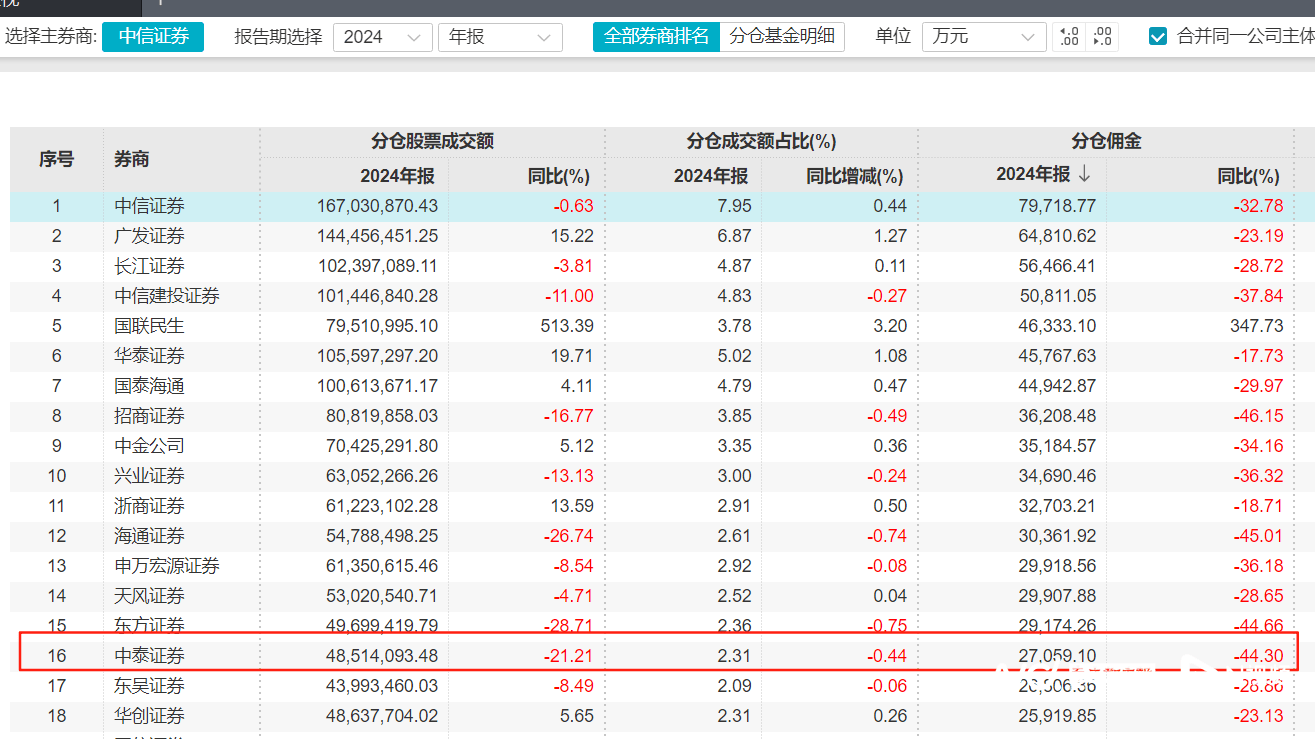1315x739 pixels.
Task: Click the 中信证券 main broker button
Action: tap(152, 36)
